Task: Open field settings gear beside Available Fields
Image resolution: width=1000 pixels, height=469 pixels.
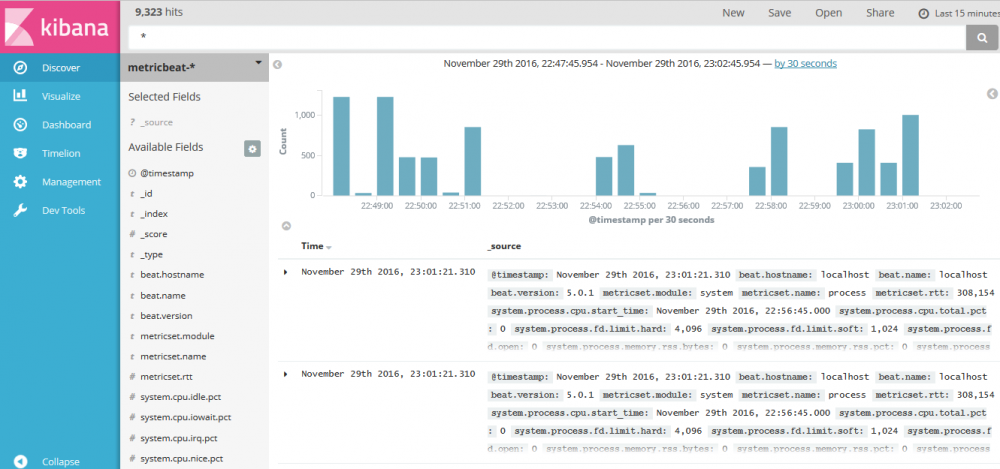Action: point(252,149)
